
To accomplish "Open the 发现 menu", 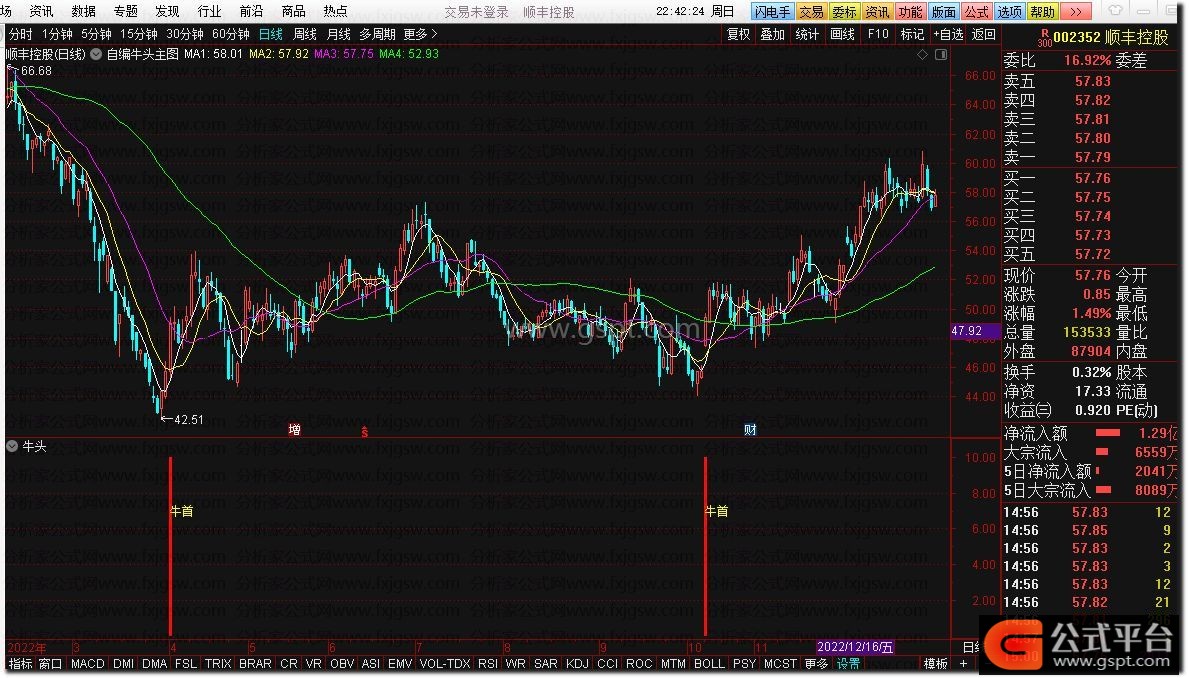I will click(167, 11).
